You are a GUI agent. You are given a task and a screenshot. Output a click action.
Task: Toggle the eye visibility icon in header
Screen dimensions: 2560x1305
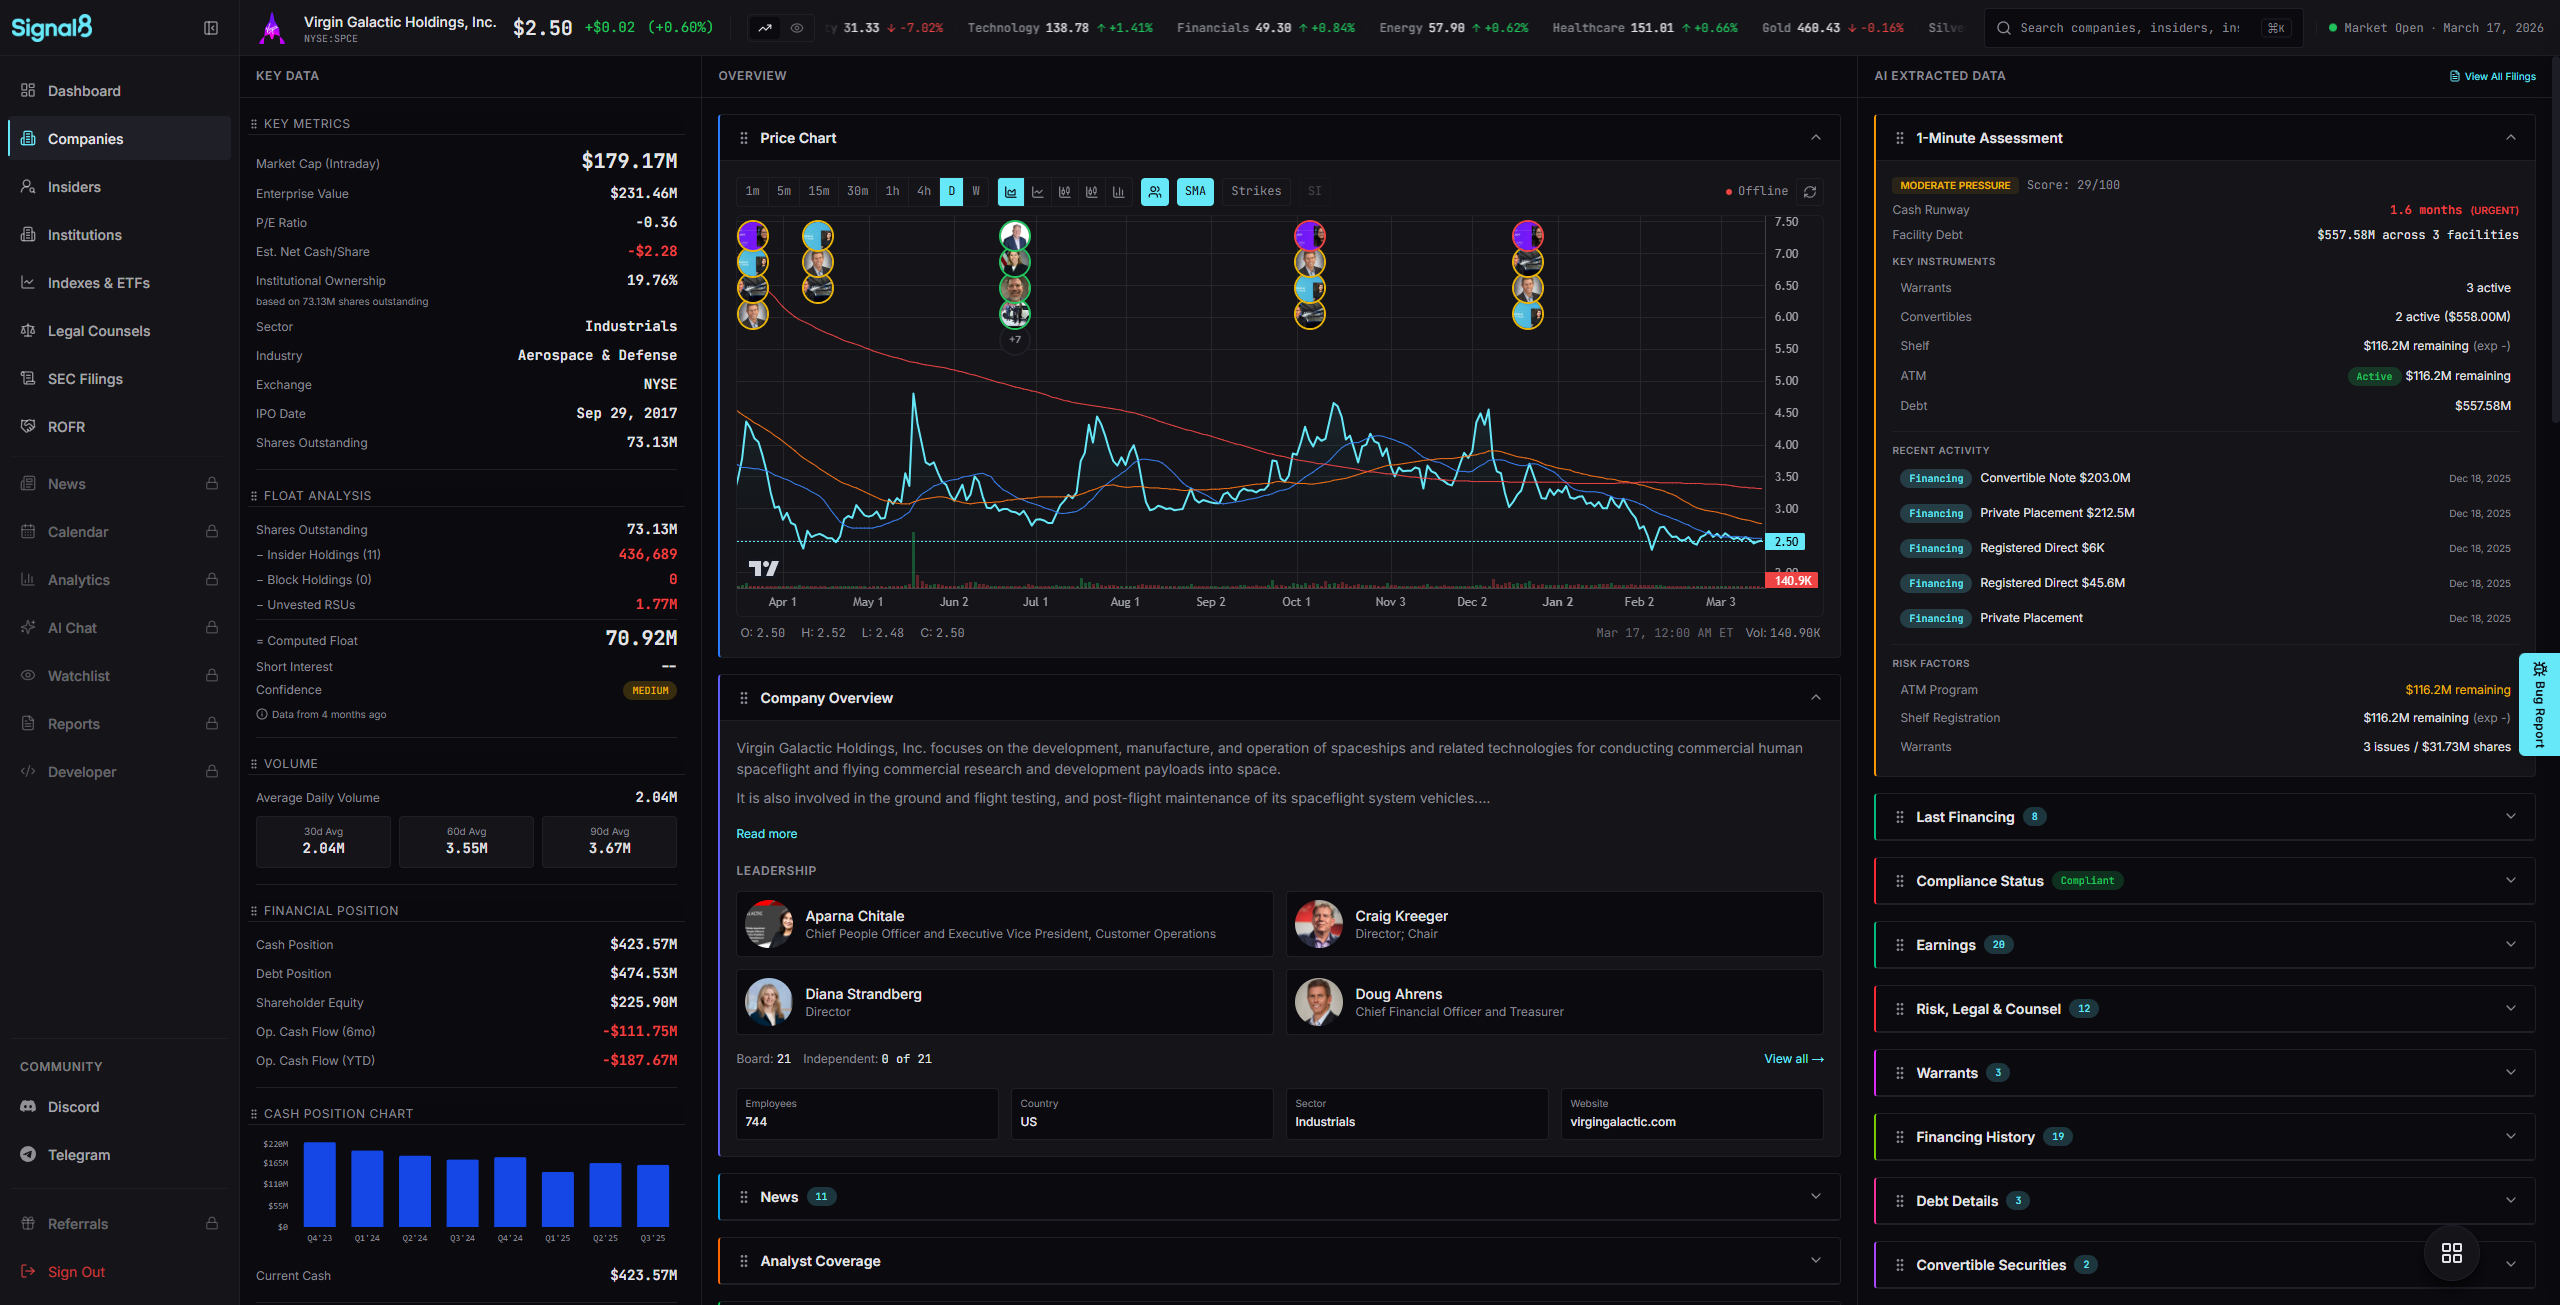point(797,28)
